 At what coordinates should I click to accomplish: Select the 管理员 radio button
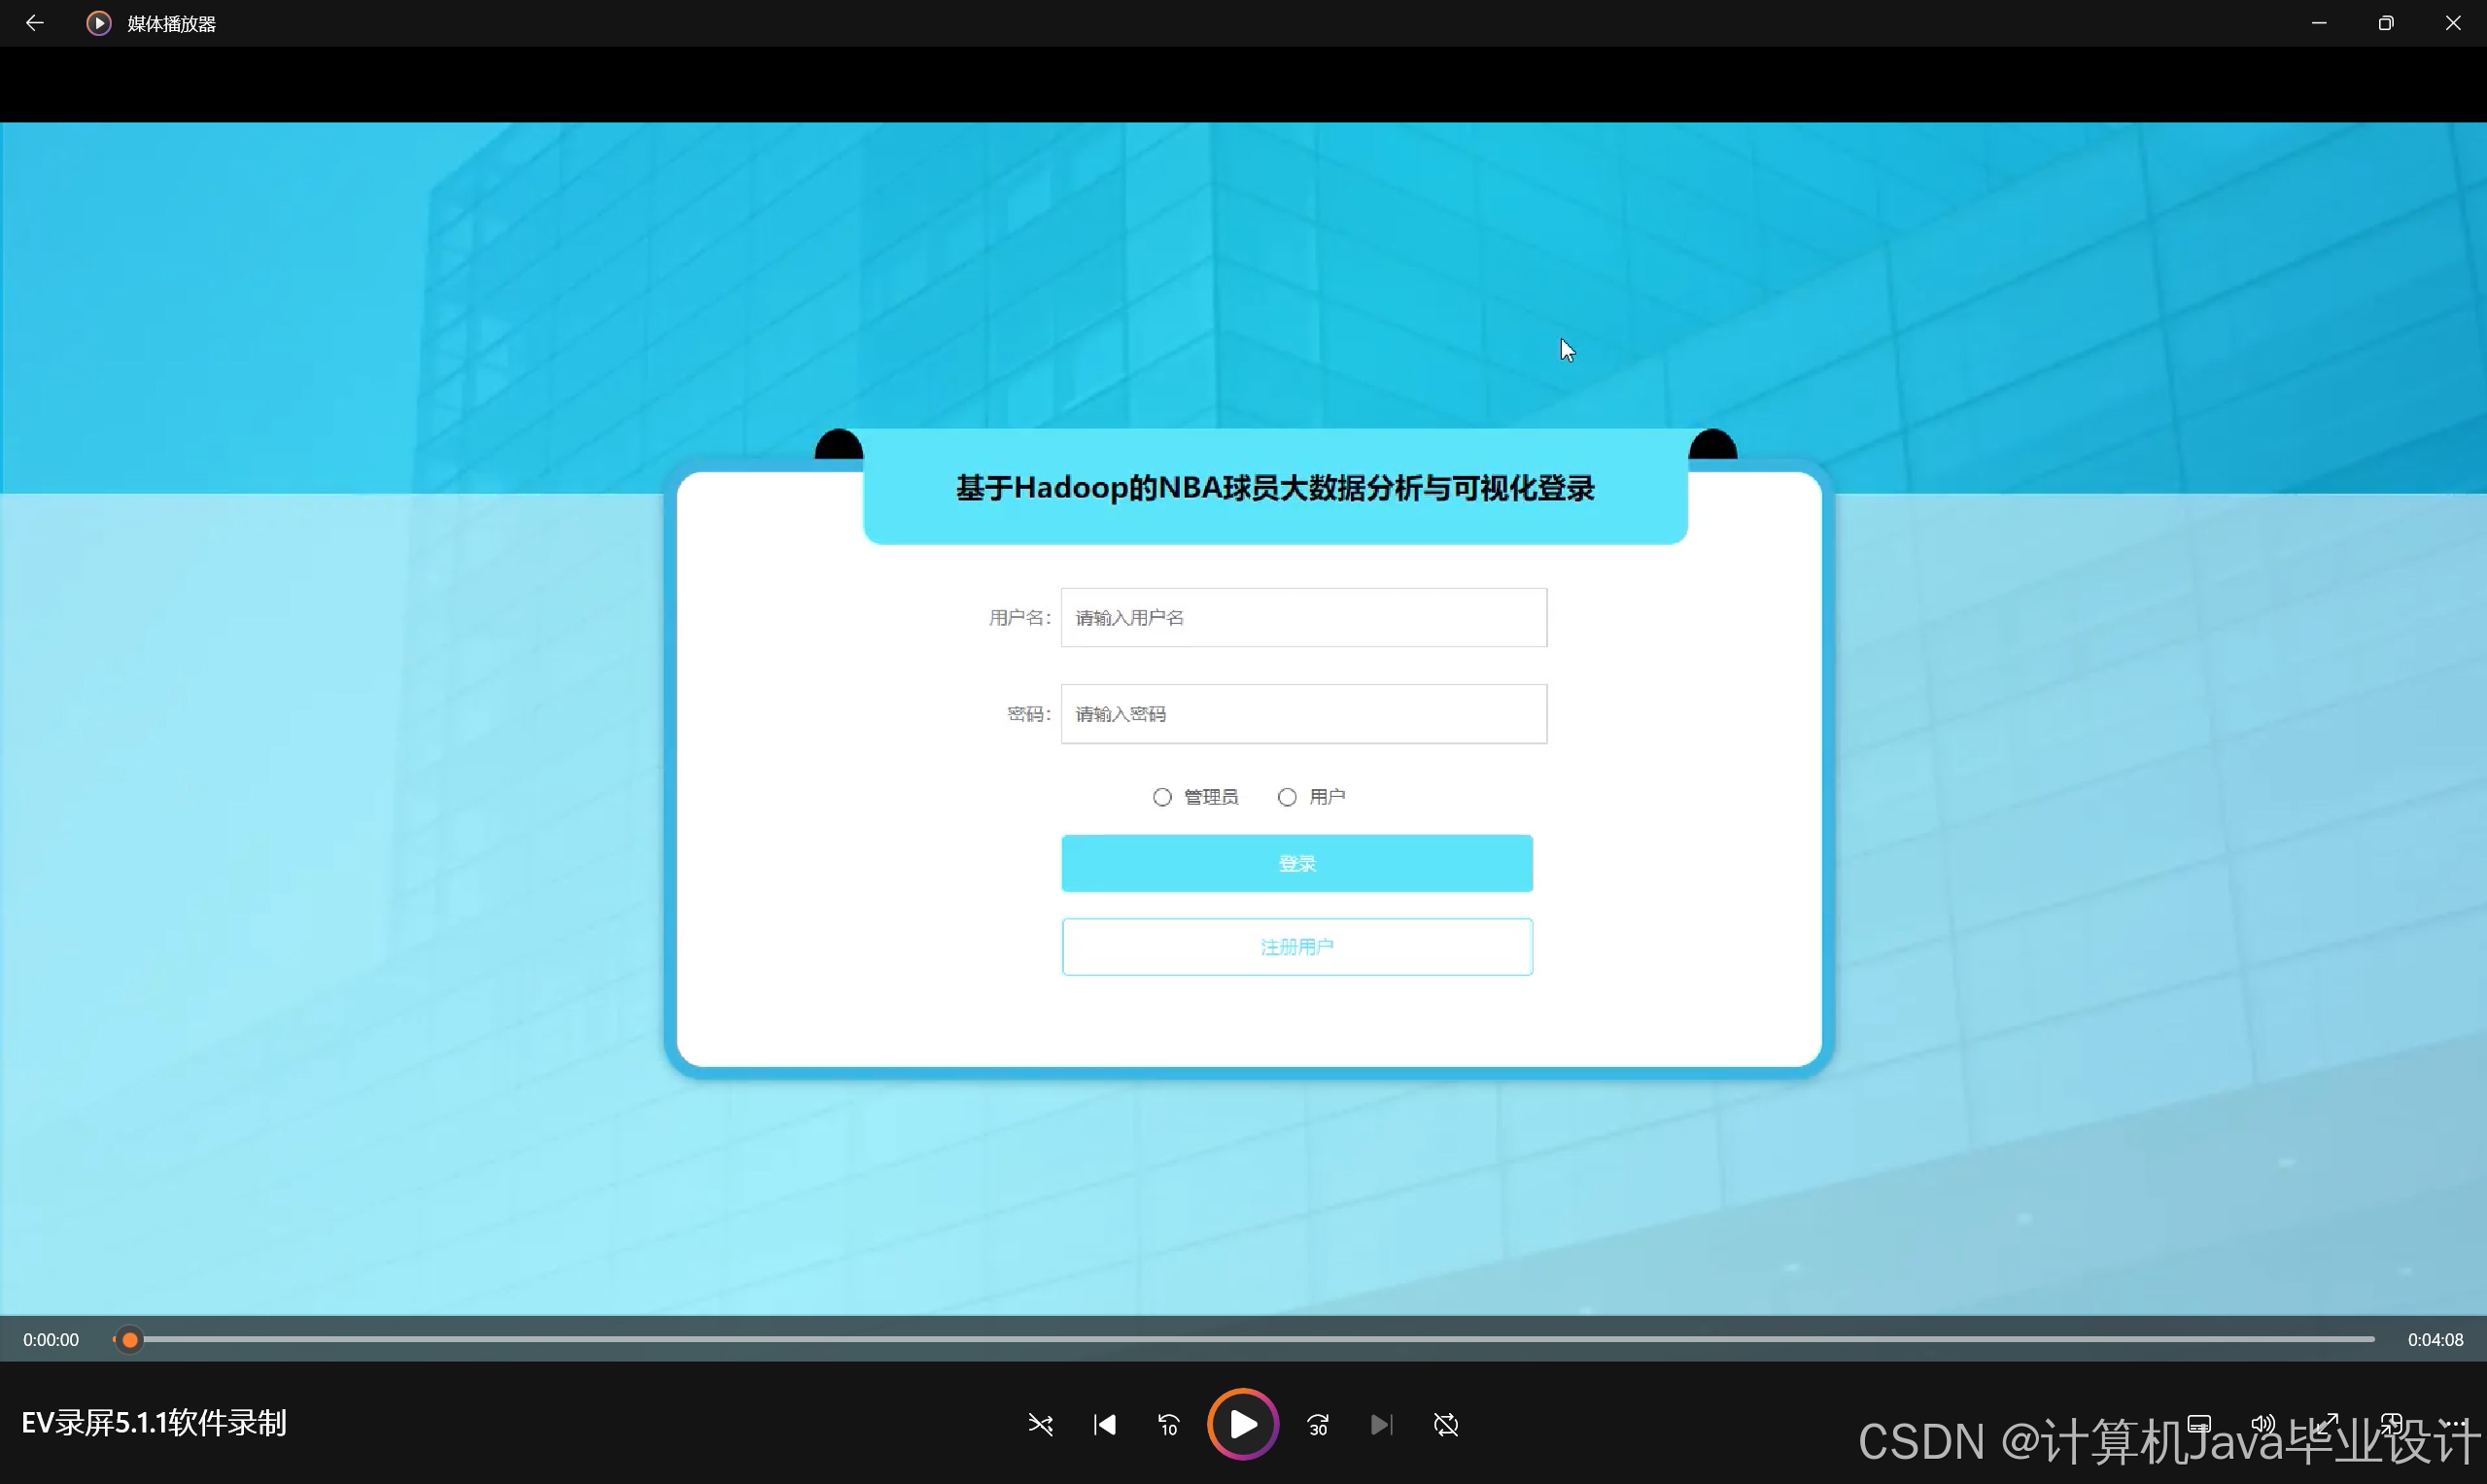(1162, 797)
